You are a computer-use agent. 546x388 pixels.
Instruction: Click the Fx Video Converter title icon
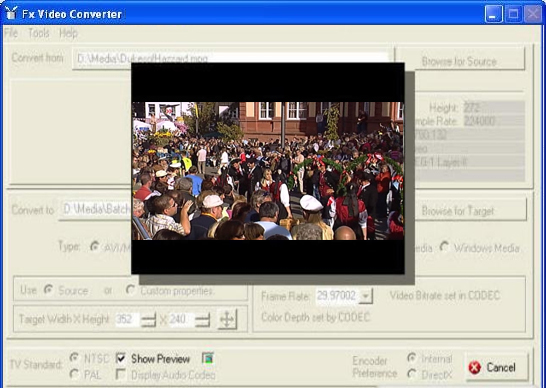[x=11, y=13]
